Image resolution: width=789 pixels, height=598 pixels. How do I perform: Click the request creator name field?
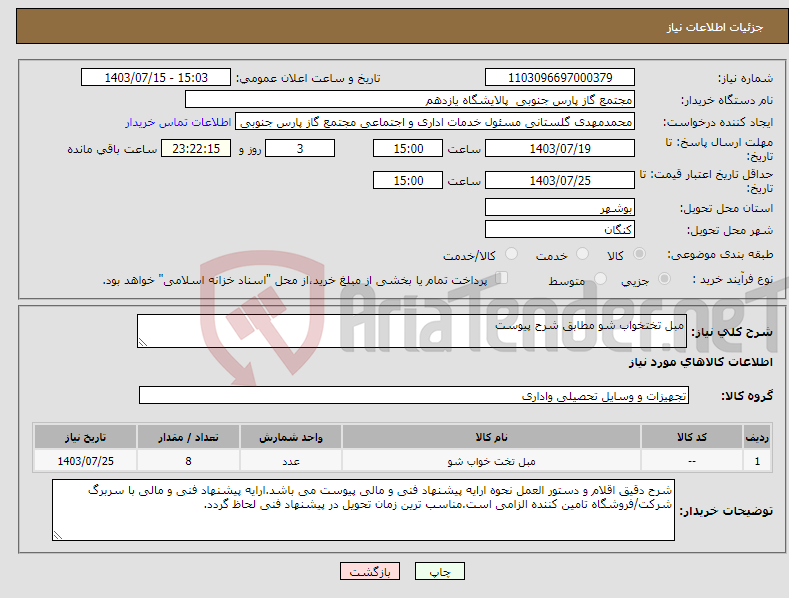coord(435,122)
